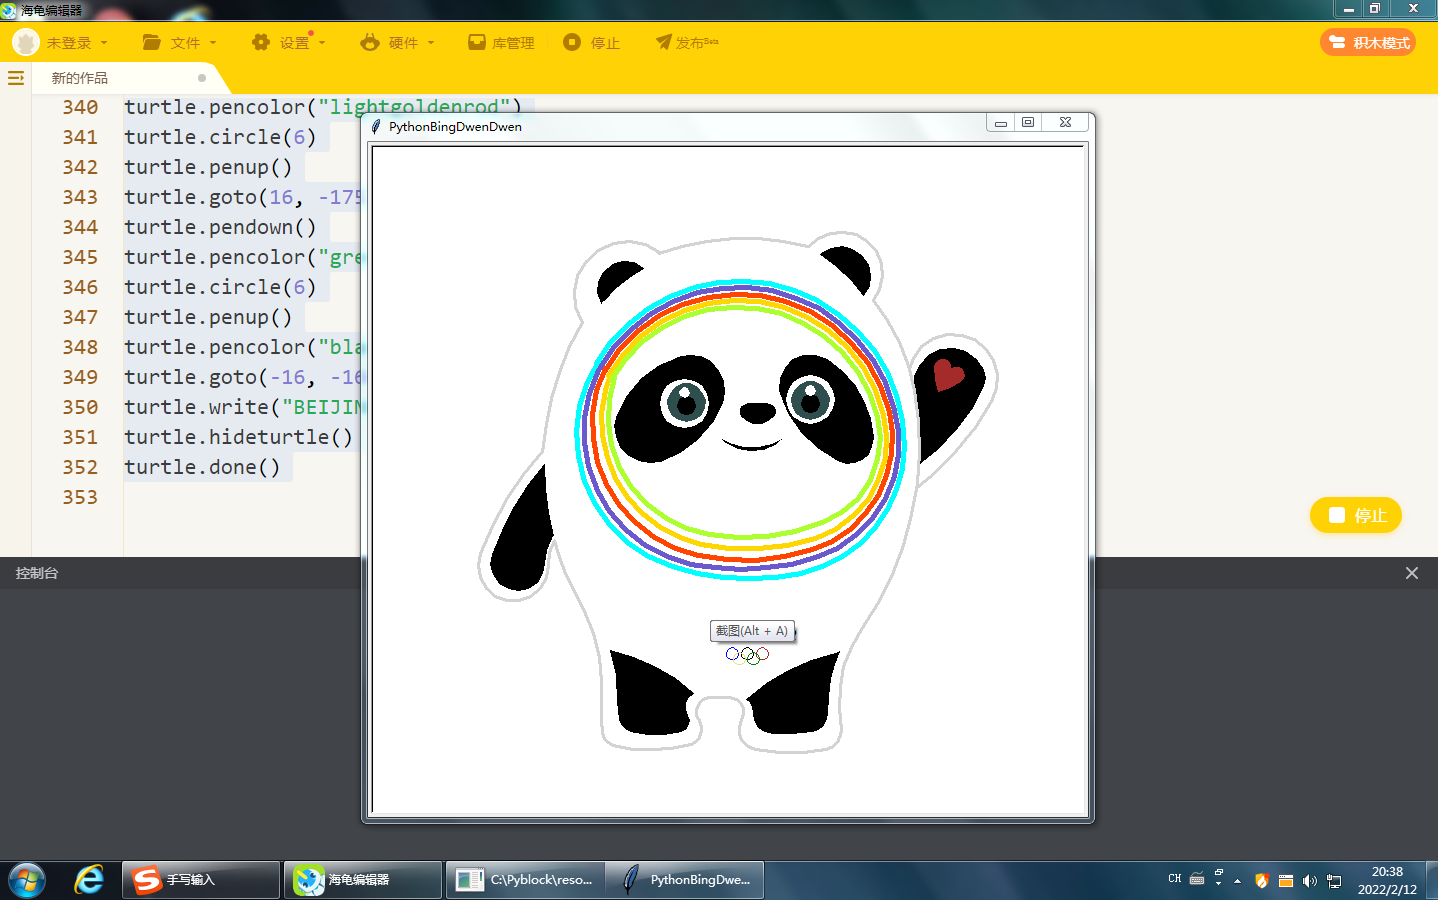Open the C:\Pyblock taskbar window
This screenshot has width=1438, height=900.
pos(525,880)
